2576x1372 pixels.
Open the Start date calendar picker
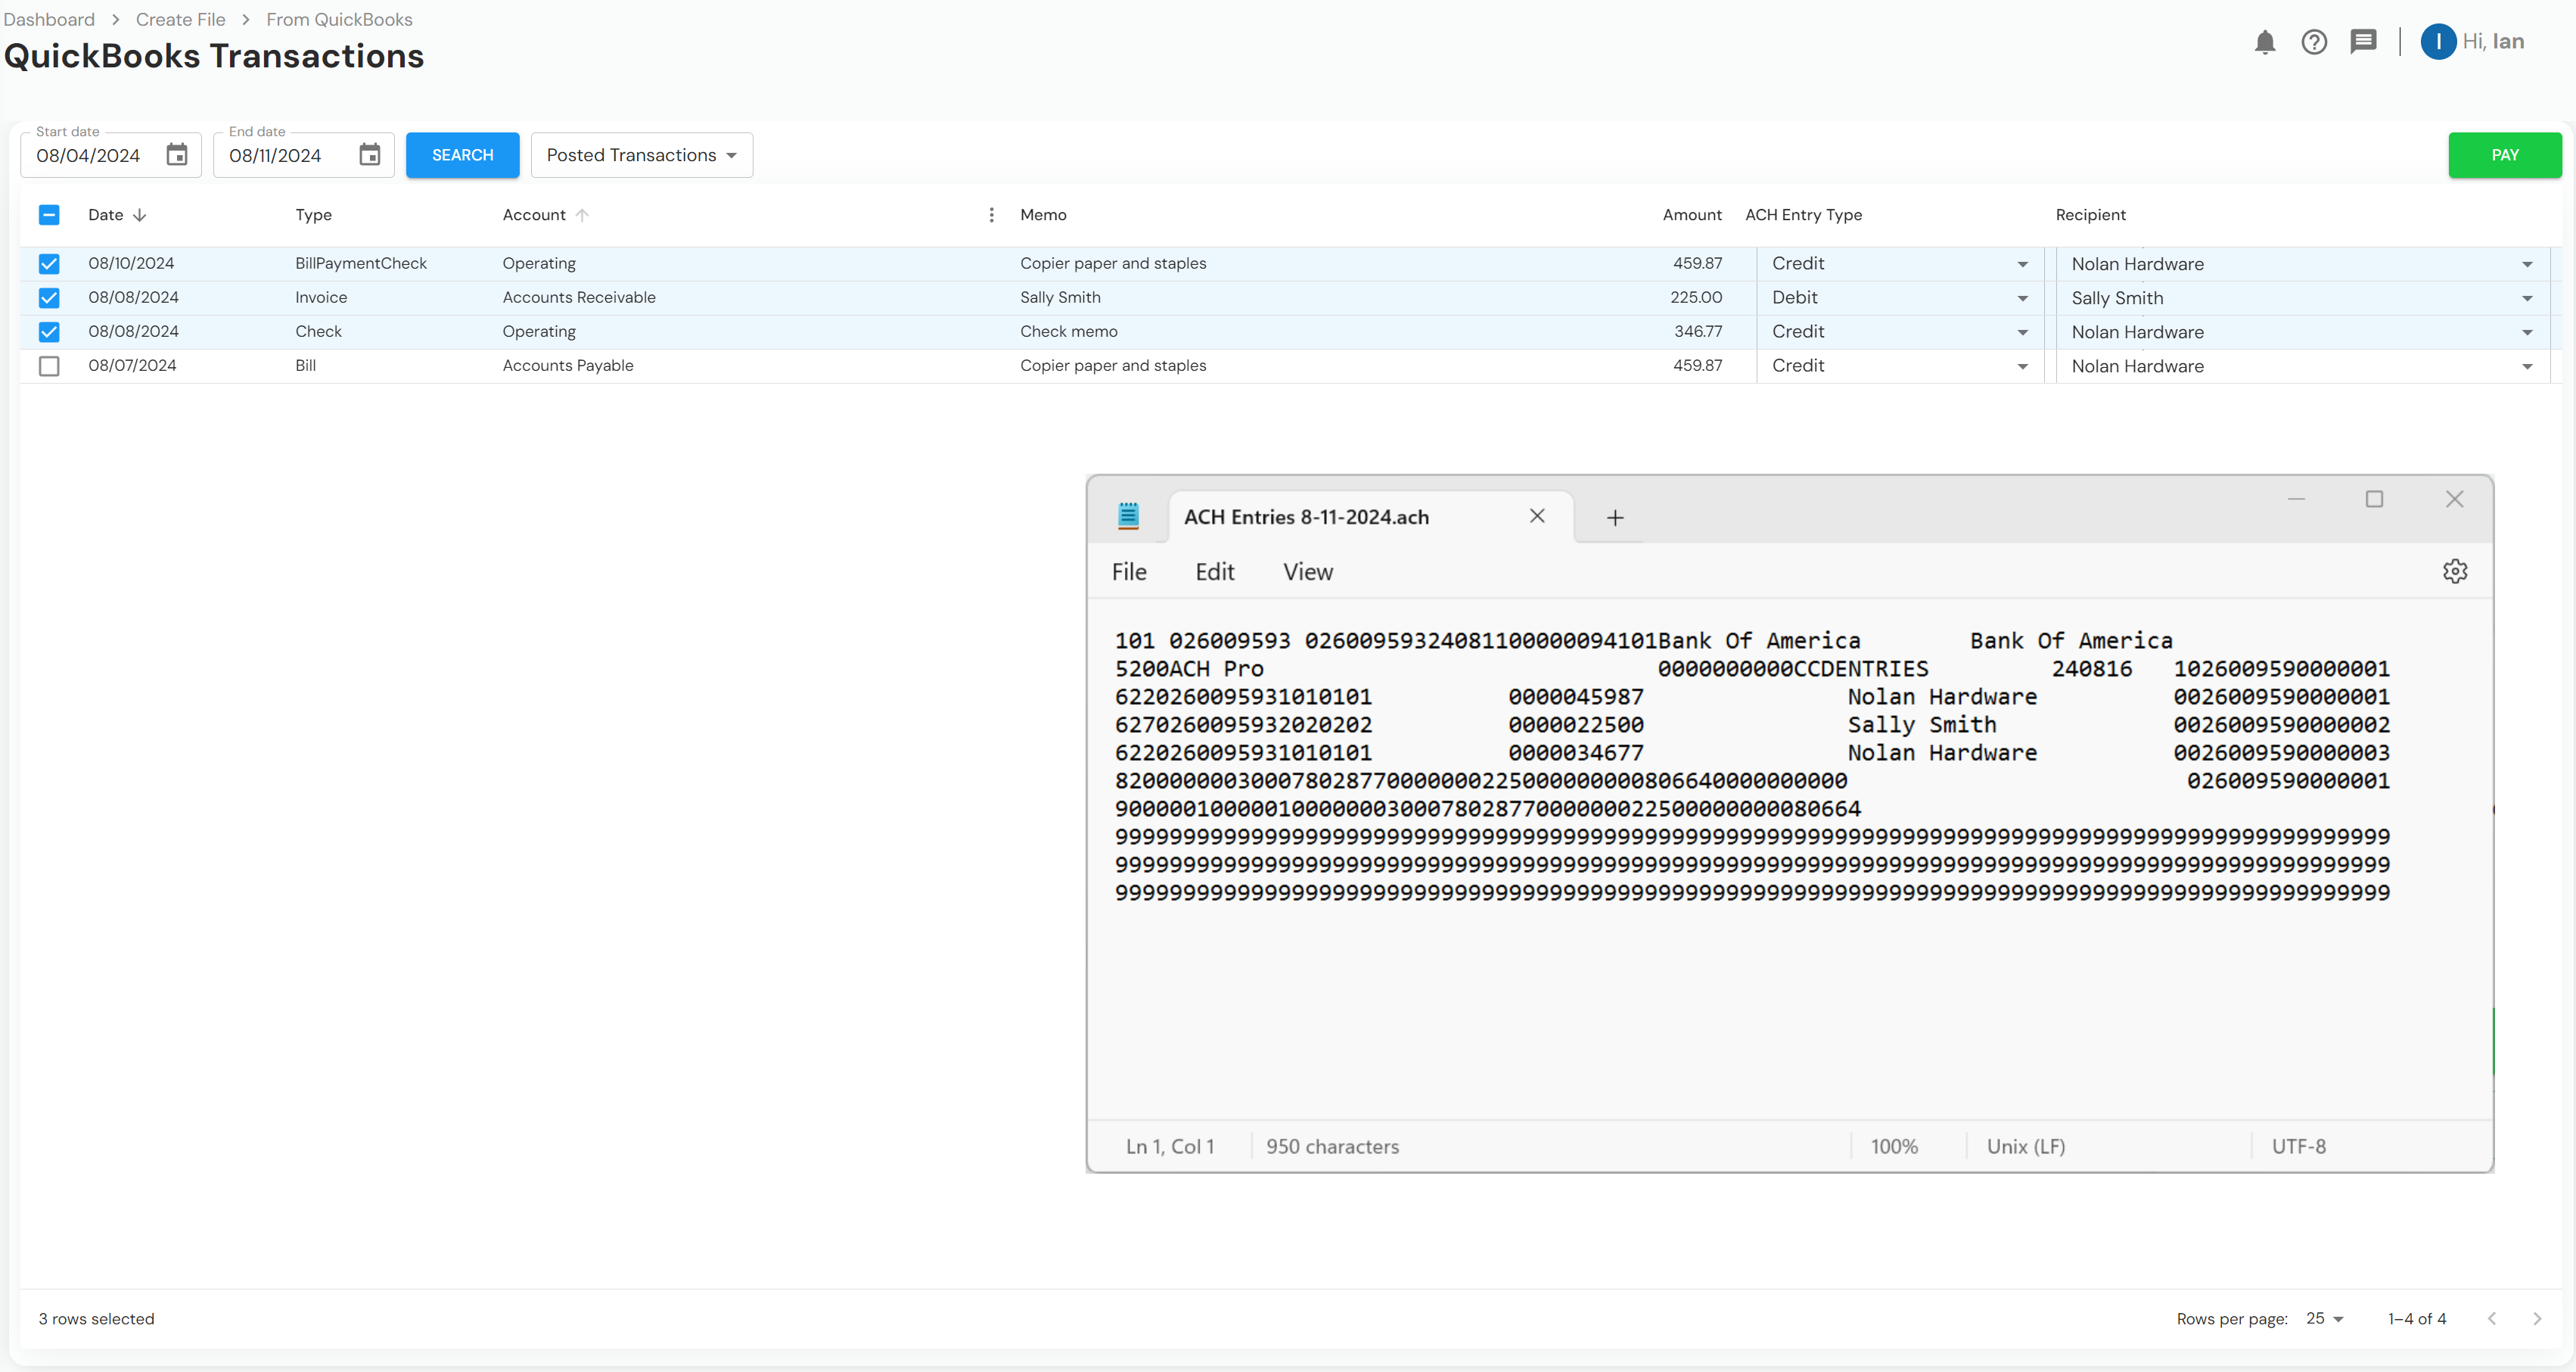(x=177, y=155)
